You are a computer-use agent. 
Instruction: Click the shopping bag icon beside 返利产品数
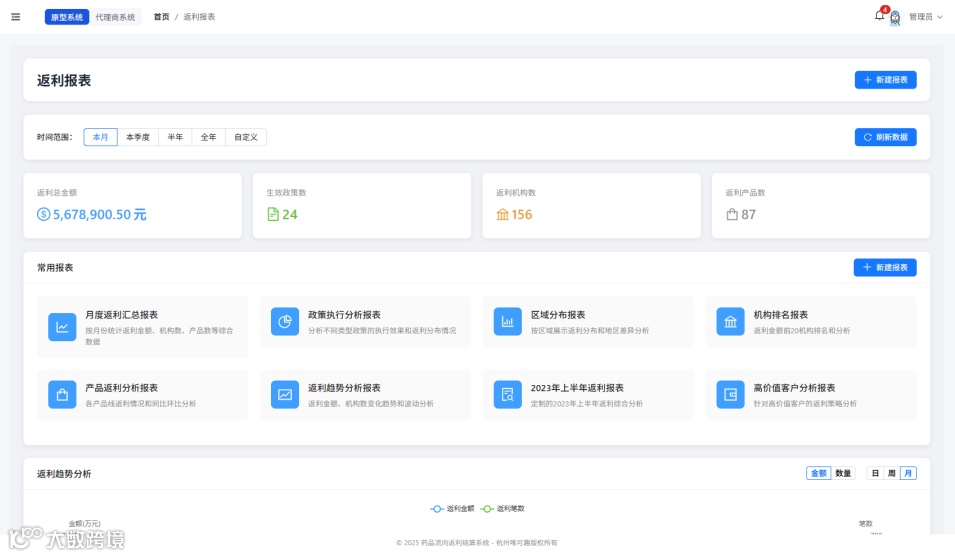[x=732, y=214]
